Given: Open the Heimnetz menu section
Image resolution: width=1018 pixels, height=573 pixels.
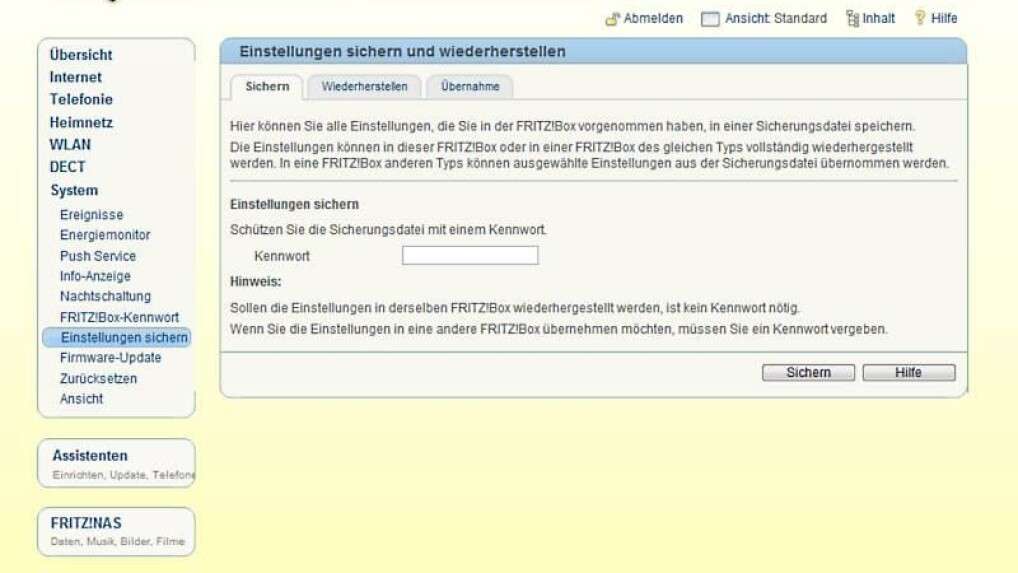Looking at the screenshot, I should [x=81, y=122].
